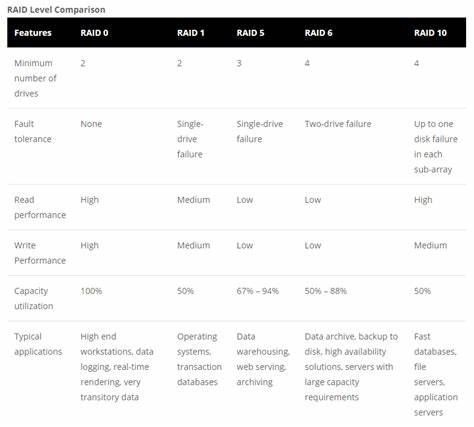Image resolution: width=474 pixels, height=427 pixels.
Task: Click the RAID Level Comparison title
Action: [56, 10]
